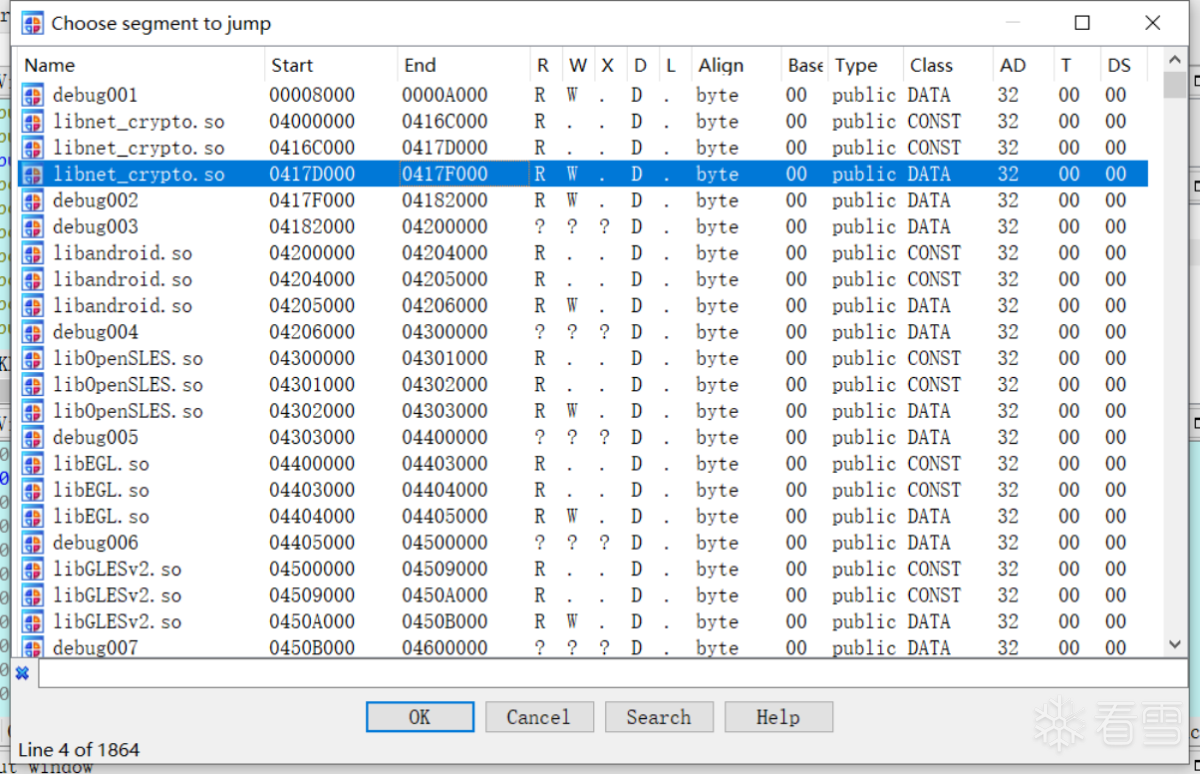Click the Cancel button
1200x774 pixels.
point(539,717)
